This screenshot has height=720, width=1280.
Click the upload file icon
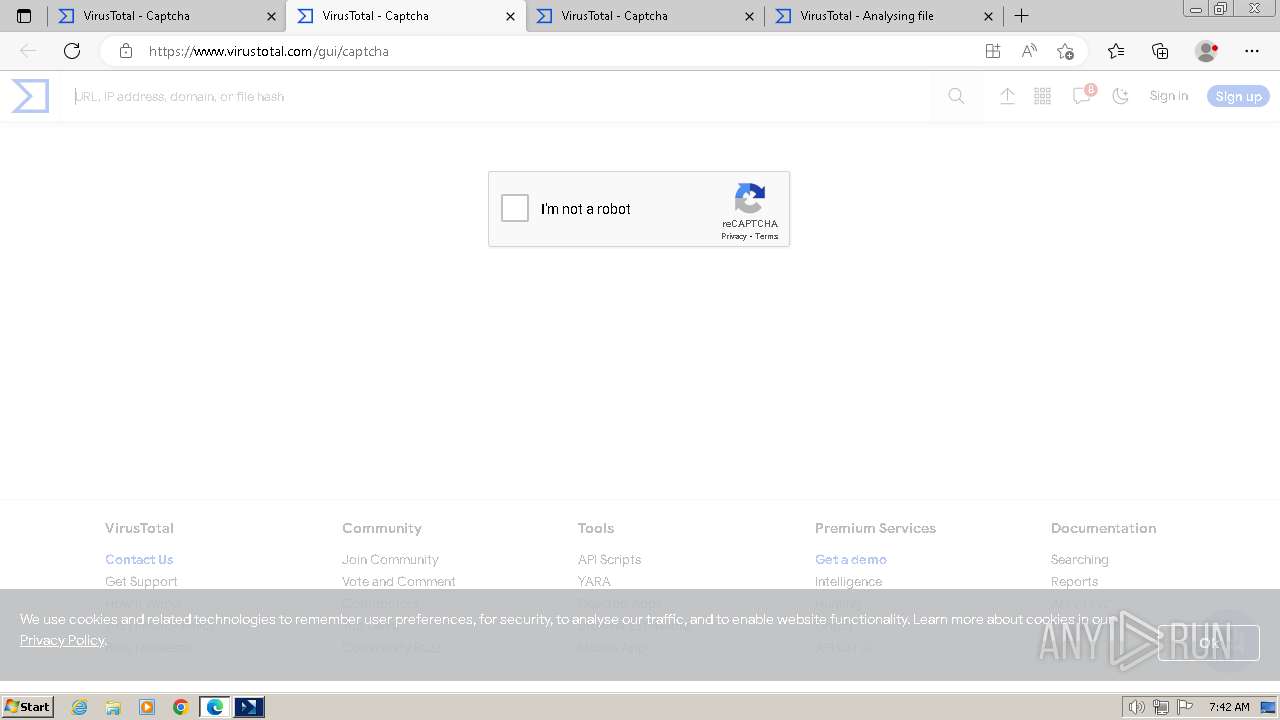click(1007, 96)
